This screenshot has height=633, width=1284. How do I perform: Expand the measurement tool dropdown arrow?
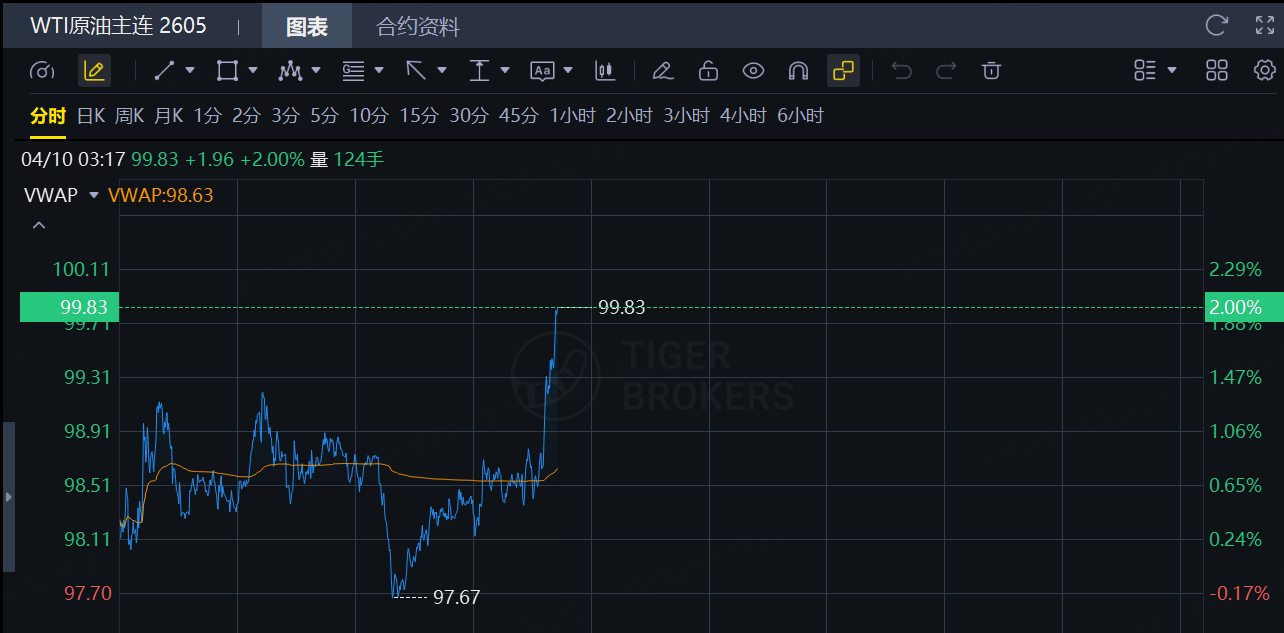point(505,71)
